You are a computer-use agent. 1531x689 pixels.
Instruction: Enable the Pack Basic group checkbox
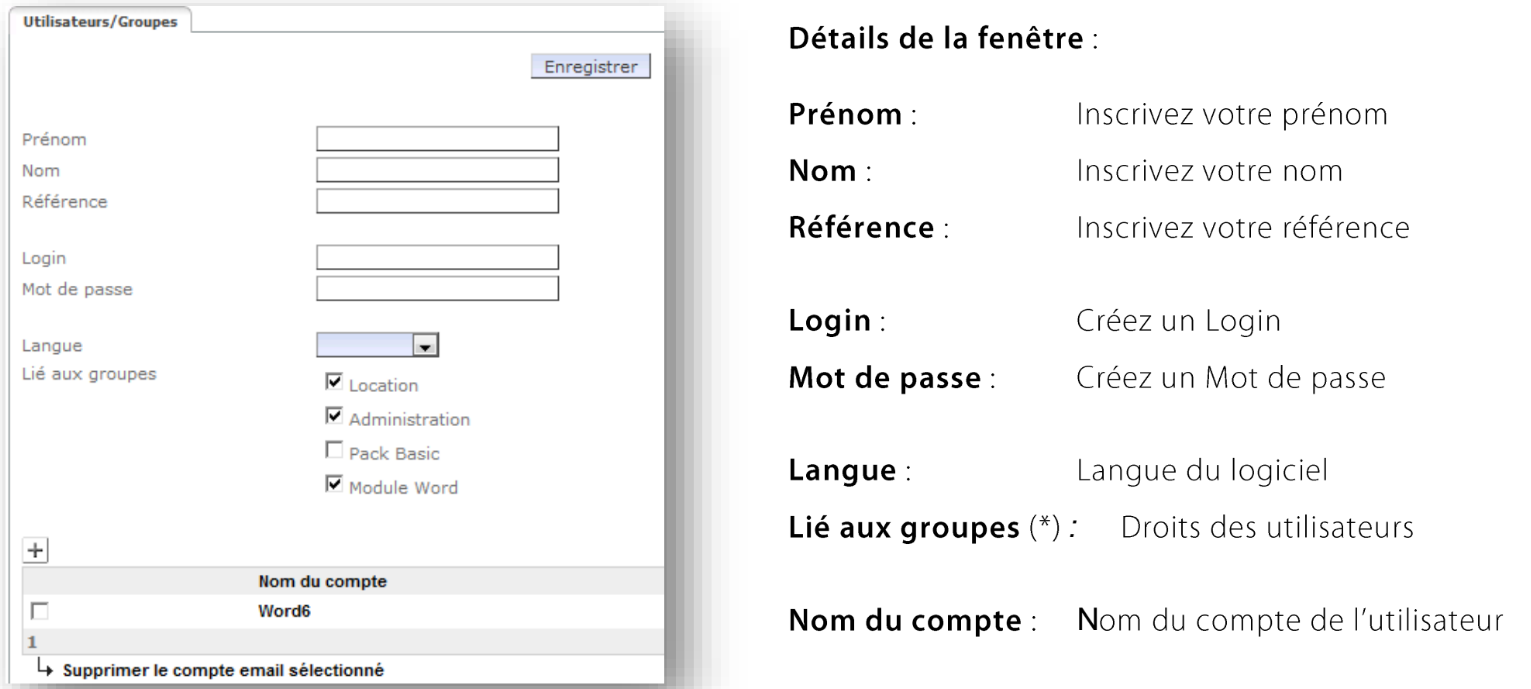(x=331, y=453)
